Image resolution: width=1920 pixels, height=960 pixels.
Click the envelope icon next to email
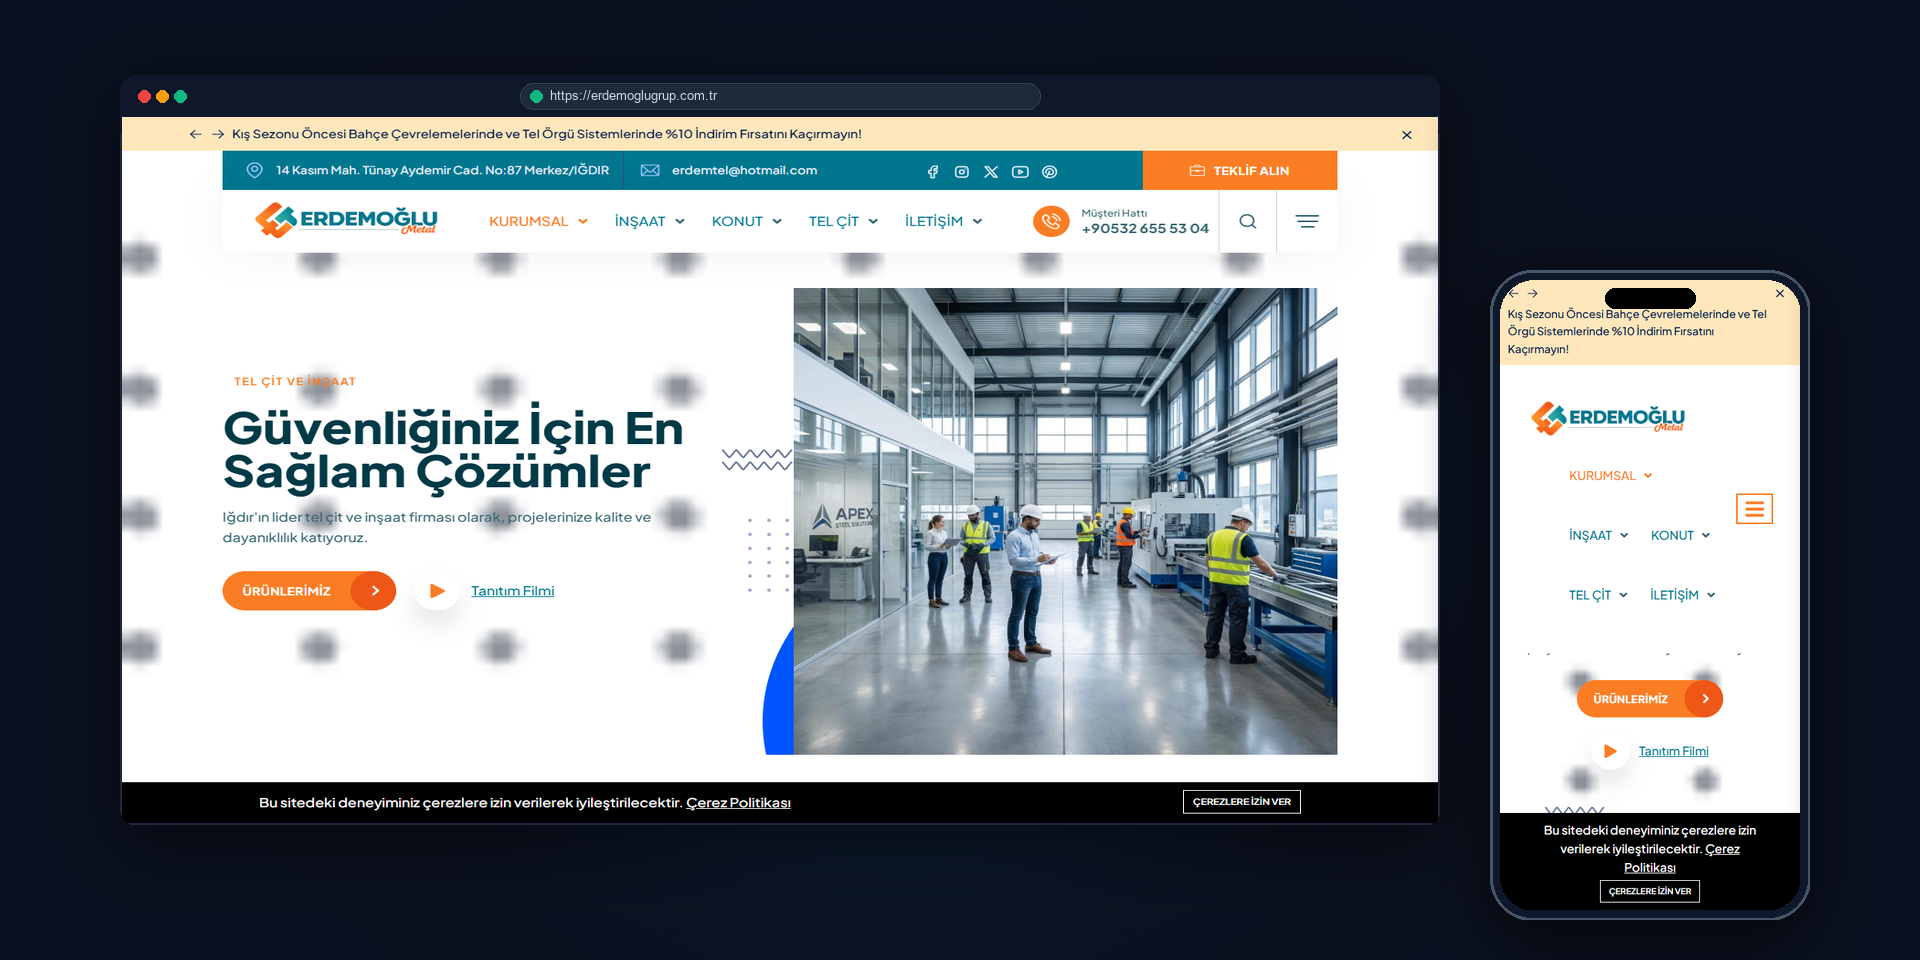click(650, 170)
